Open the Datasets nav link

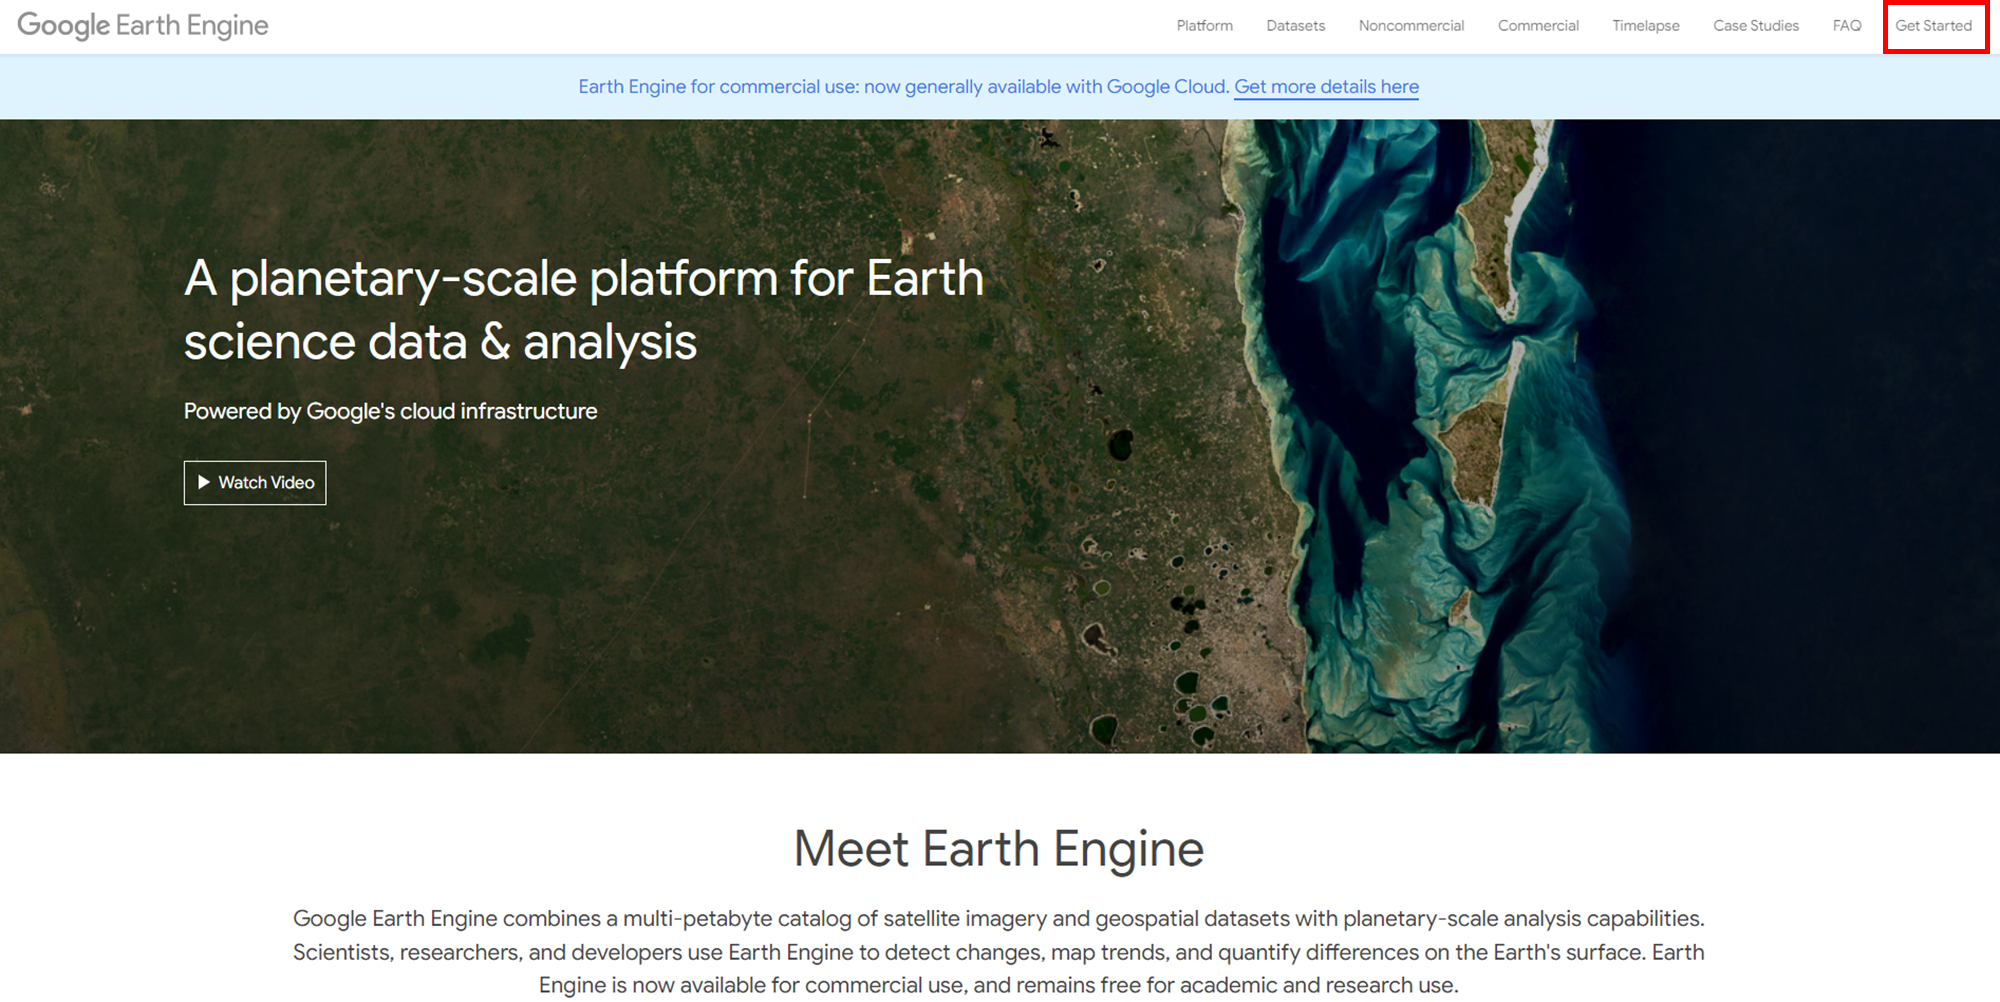1295,26
